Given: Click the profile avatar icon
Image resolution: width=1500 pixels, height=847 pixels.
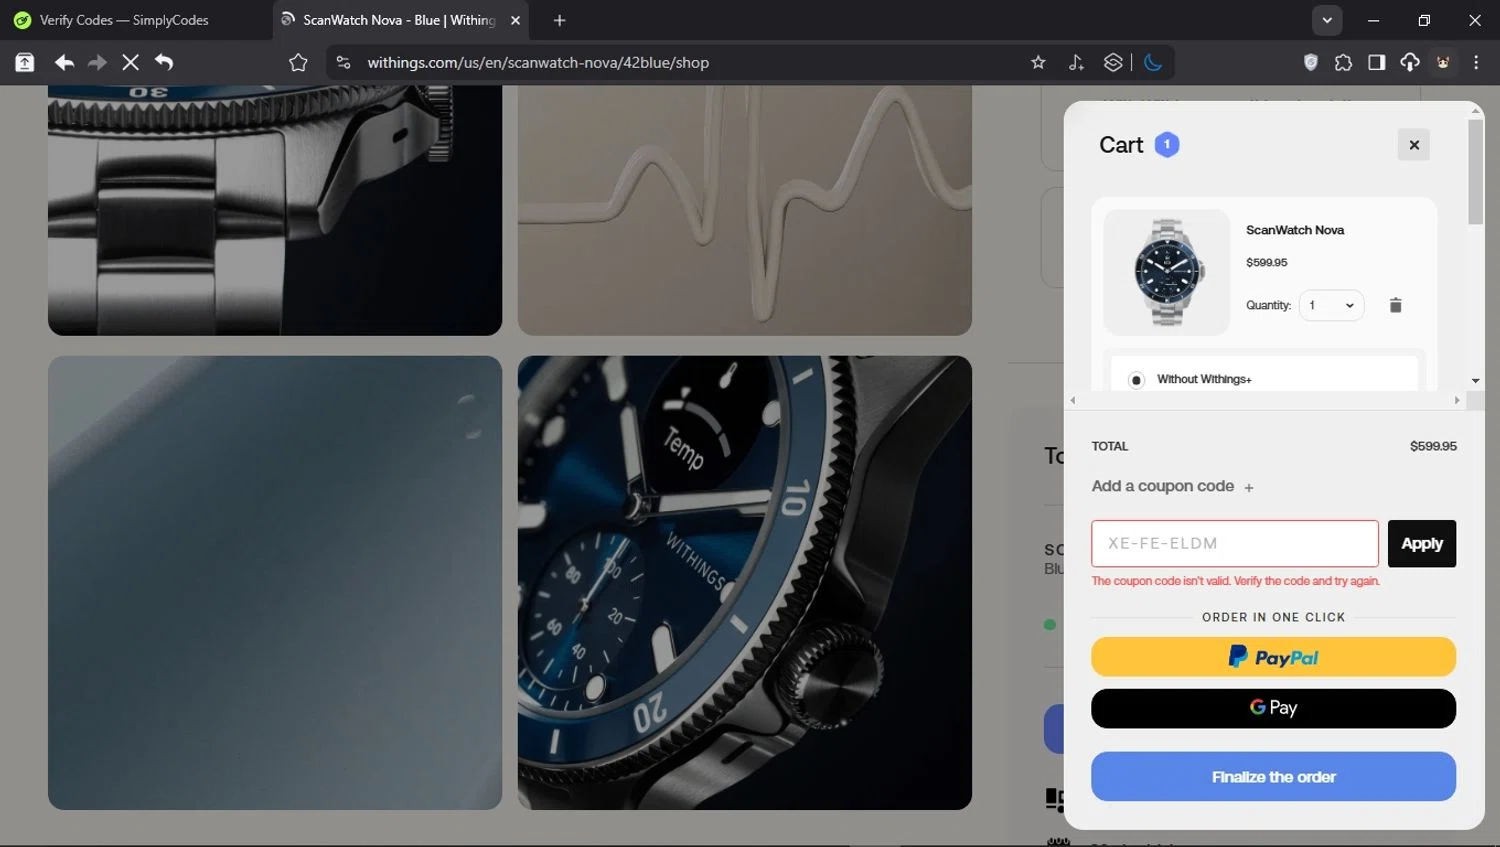Looking at the screenshot, I should click(1443, 62).
